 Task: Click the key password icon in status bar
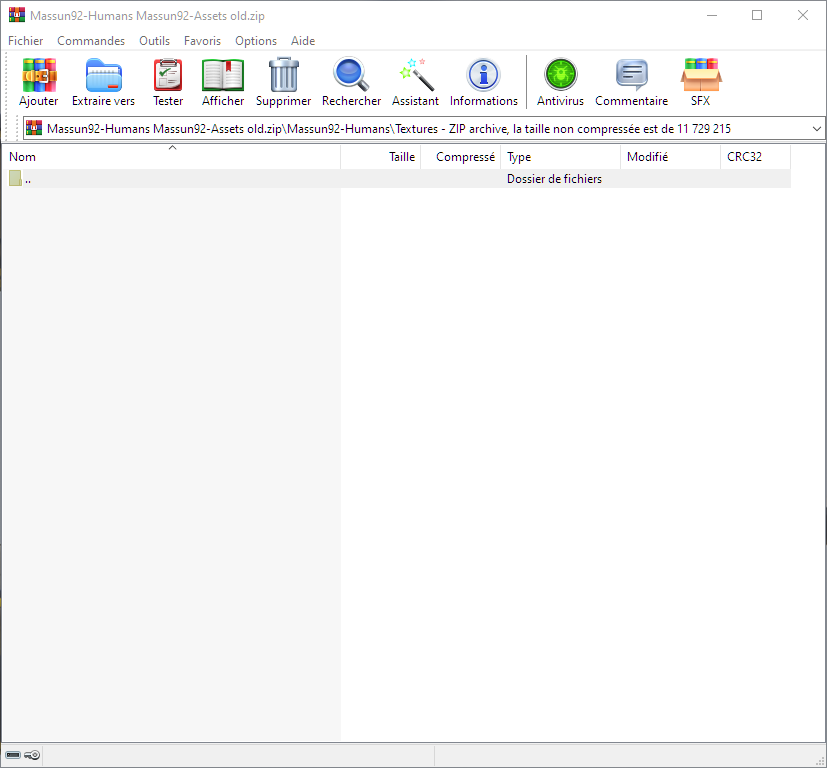tap(32, 755)
